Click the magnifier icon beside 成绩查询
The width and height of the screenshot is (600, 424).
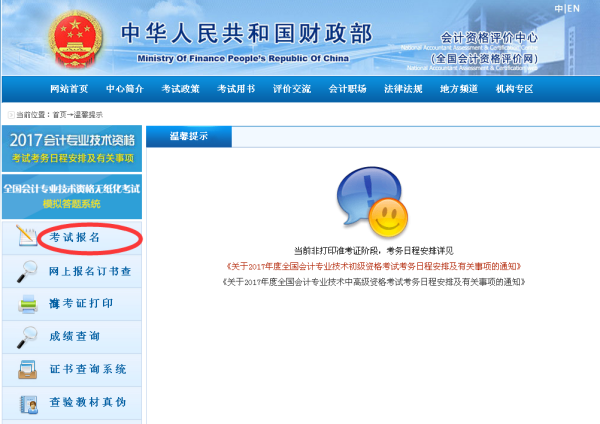(x=27, y=337)
